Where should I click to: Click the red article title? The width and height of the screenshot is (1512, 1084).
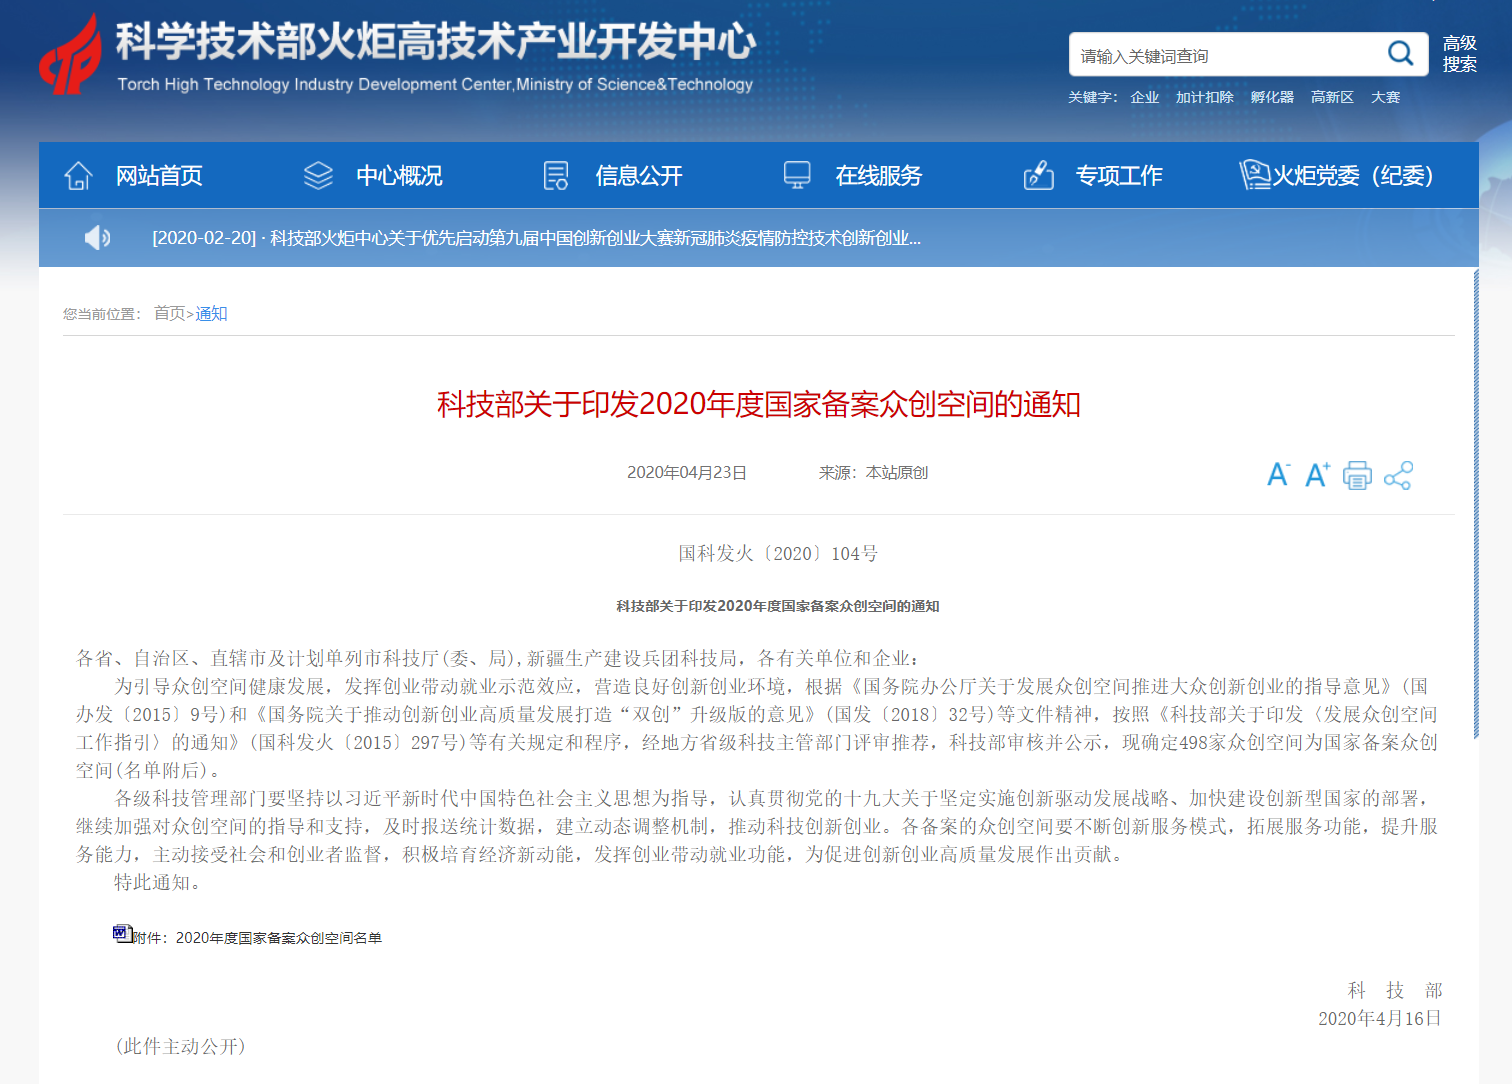click(x=758, y=404)
